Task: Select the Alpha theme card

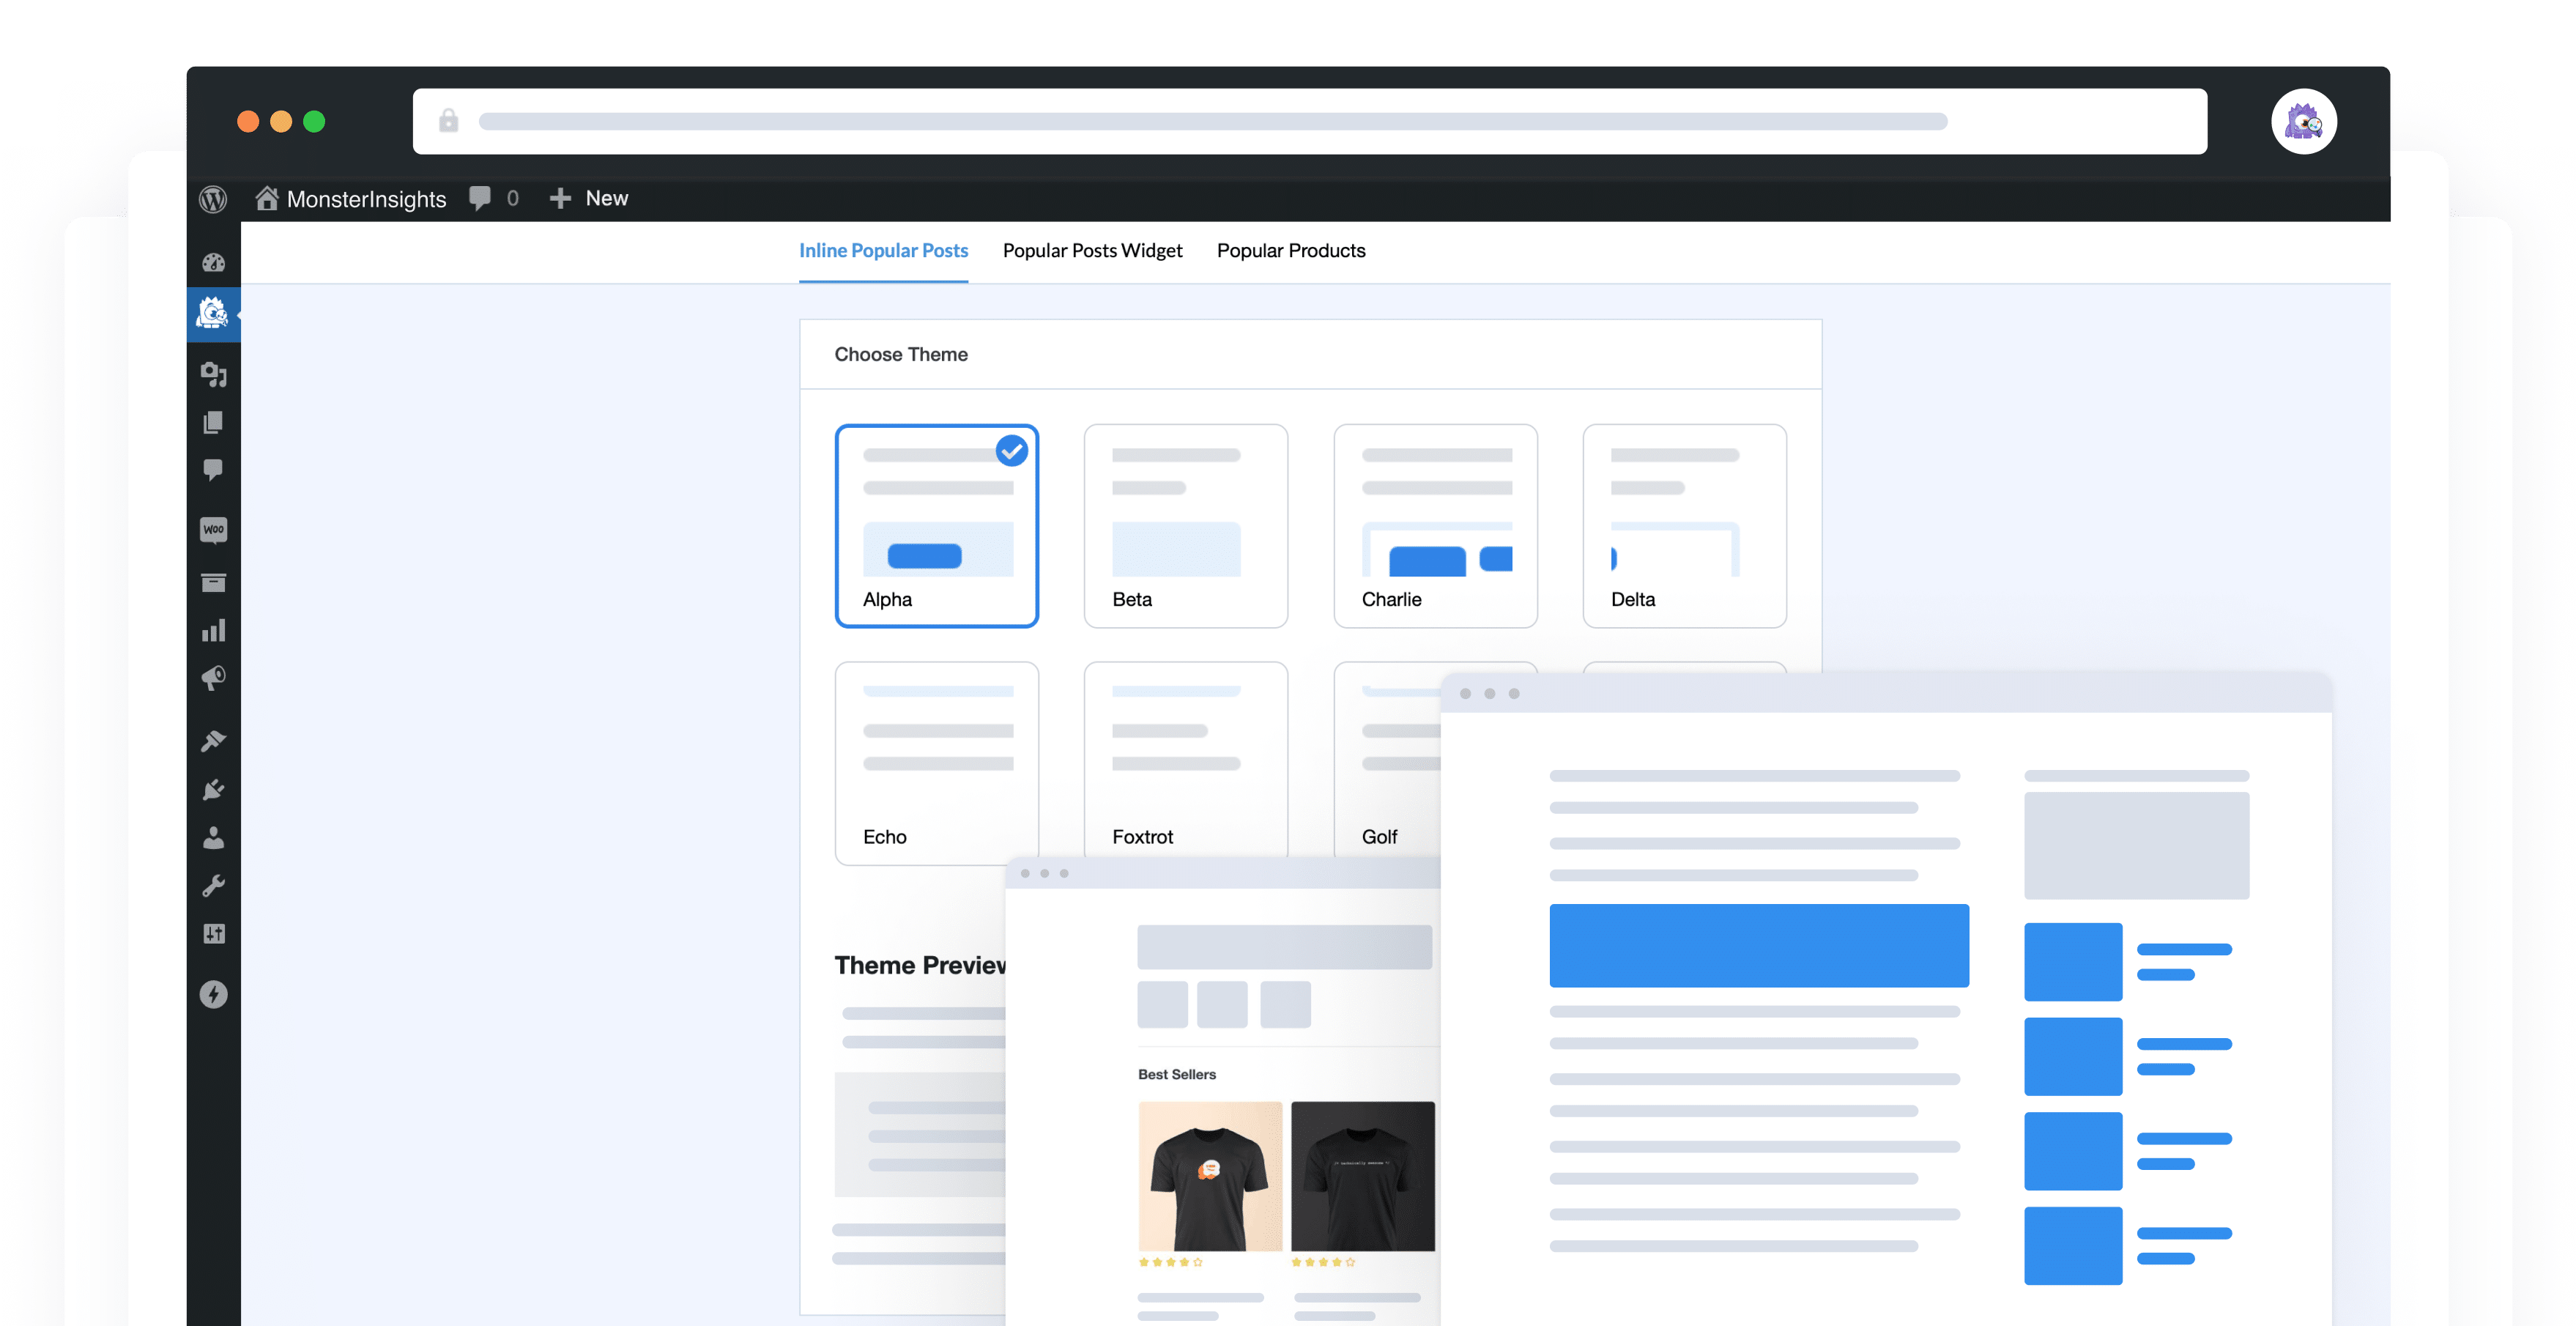Action: [x=936, y=526]
